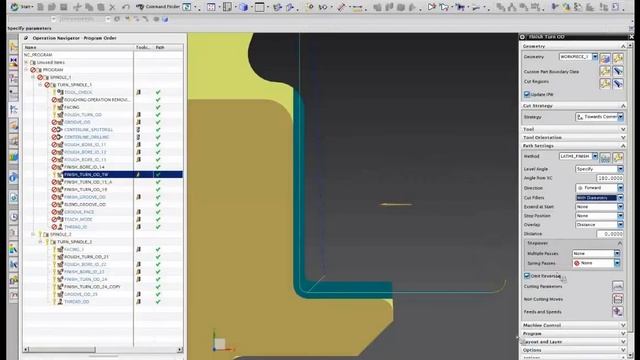
Task: Click the tool icon in ROUGH_TURN_OD row
Action: (x=138, y=115)
